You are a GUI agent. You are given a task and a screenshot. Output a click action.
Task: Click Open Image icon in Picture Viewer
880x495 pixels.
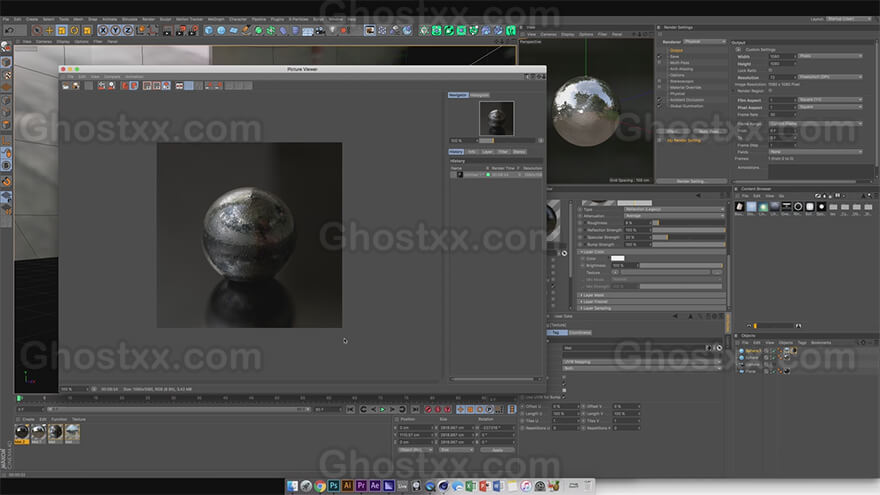[66, 86]
